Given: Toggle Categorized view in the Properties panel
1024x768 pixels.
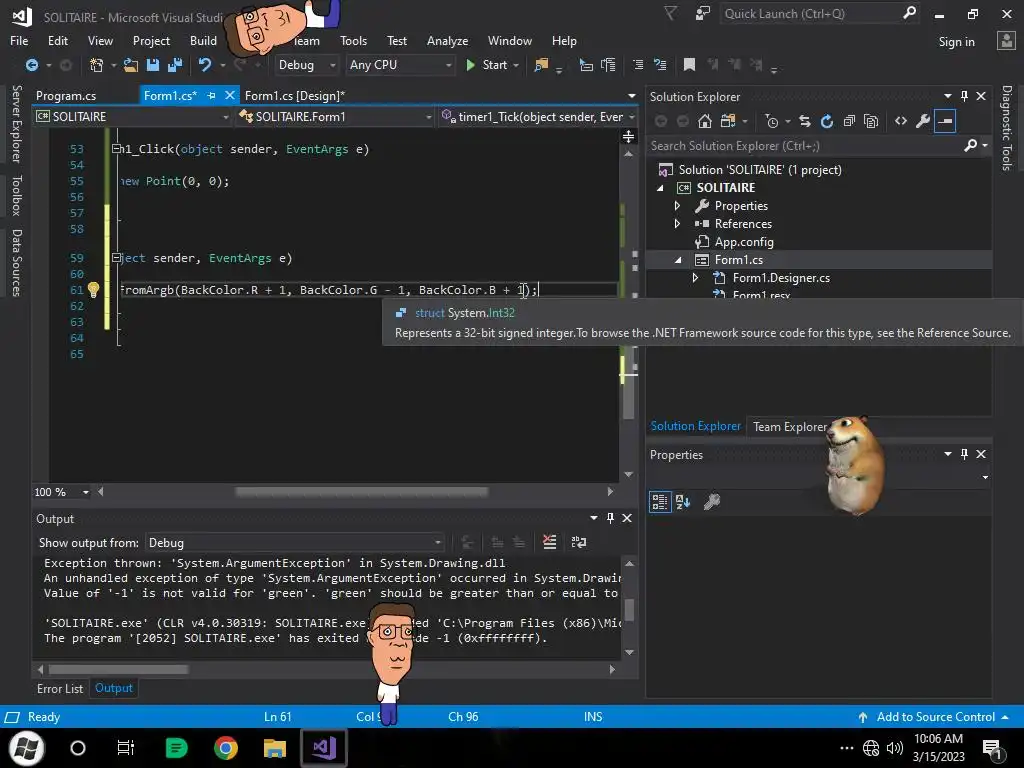Looking at the screenshot, I should (660, 502).
